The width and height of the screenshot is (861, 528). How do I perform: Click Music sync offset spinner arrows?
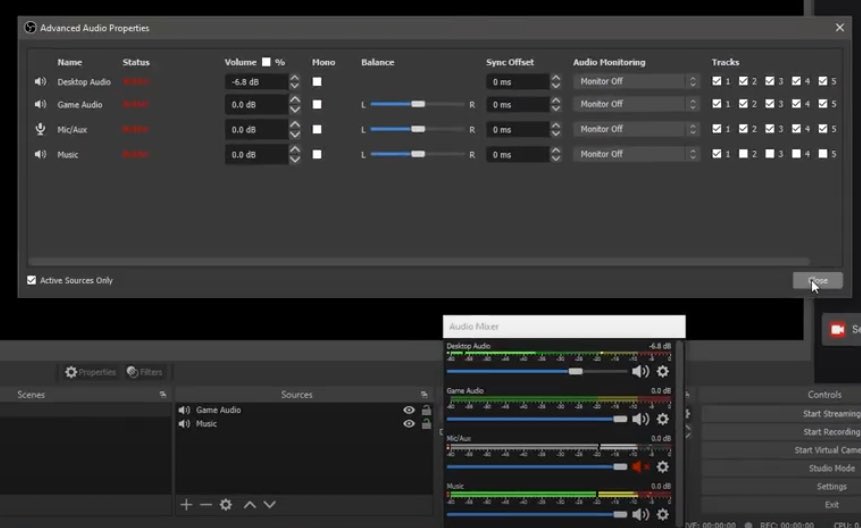556,155
